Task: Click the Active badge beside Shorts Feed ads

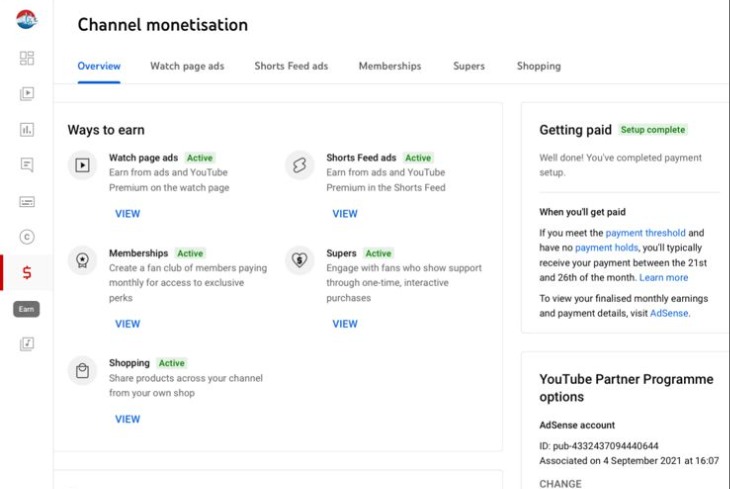Action: click(418, 158)
